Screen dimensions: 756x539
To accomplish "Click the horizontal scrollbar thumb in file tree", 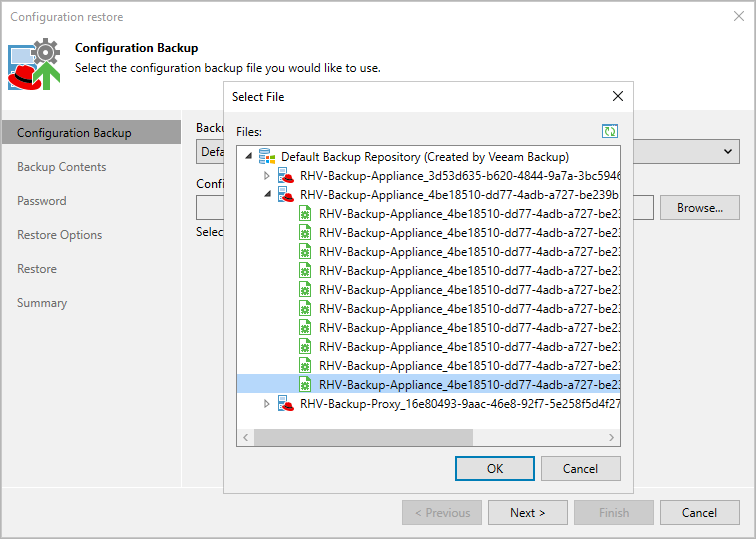I will pos(364,437).
